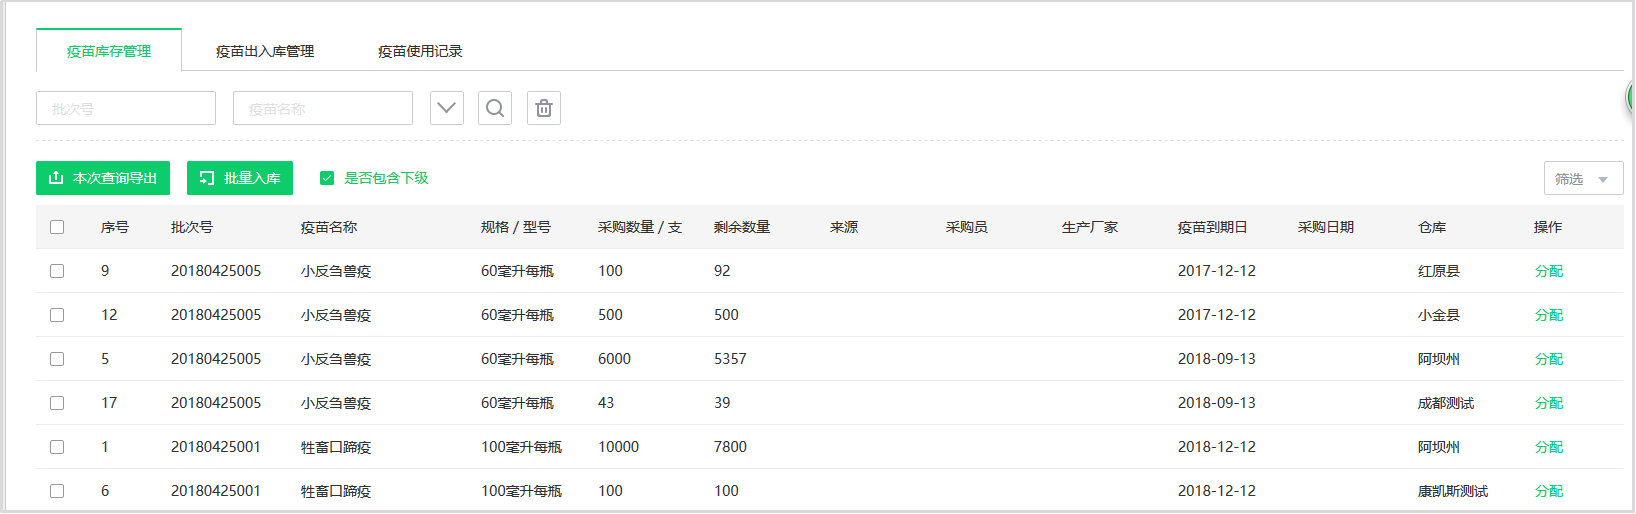Click the 疫苗到期日 column header
This screenshot has width=1636, height=514.
[x=1213, y=227]
